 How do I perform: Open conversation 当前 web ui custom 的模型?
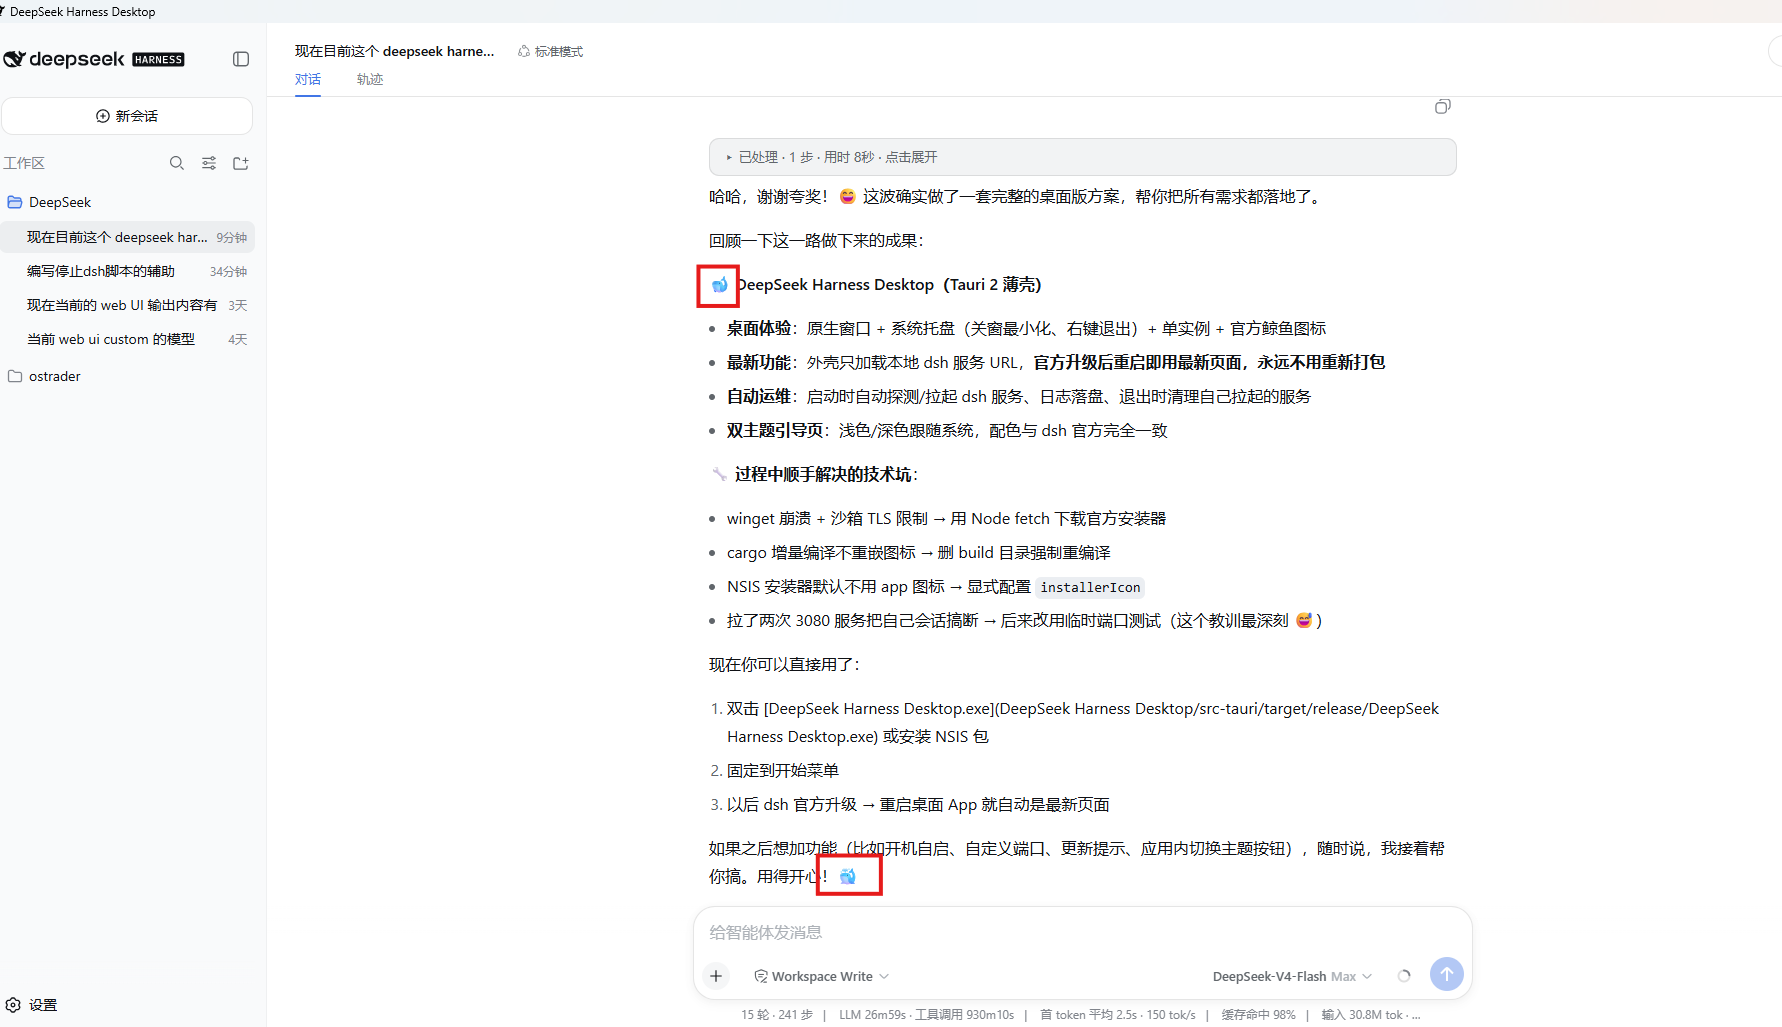tap(127, 339)
